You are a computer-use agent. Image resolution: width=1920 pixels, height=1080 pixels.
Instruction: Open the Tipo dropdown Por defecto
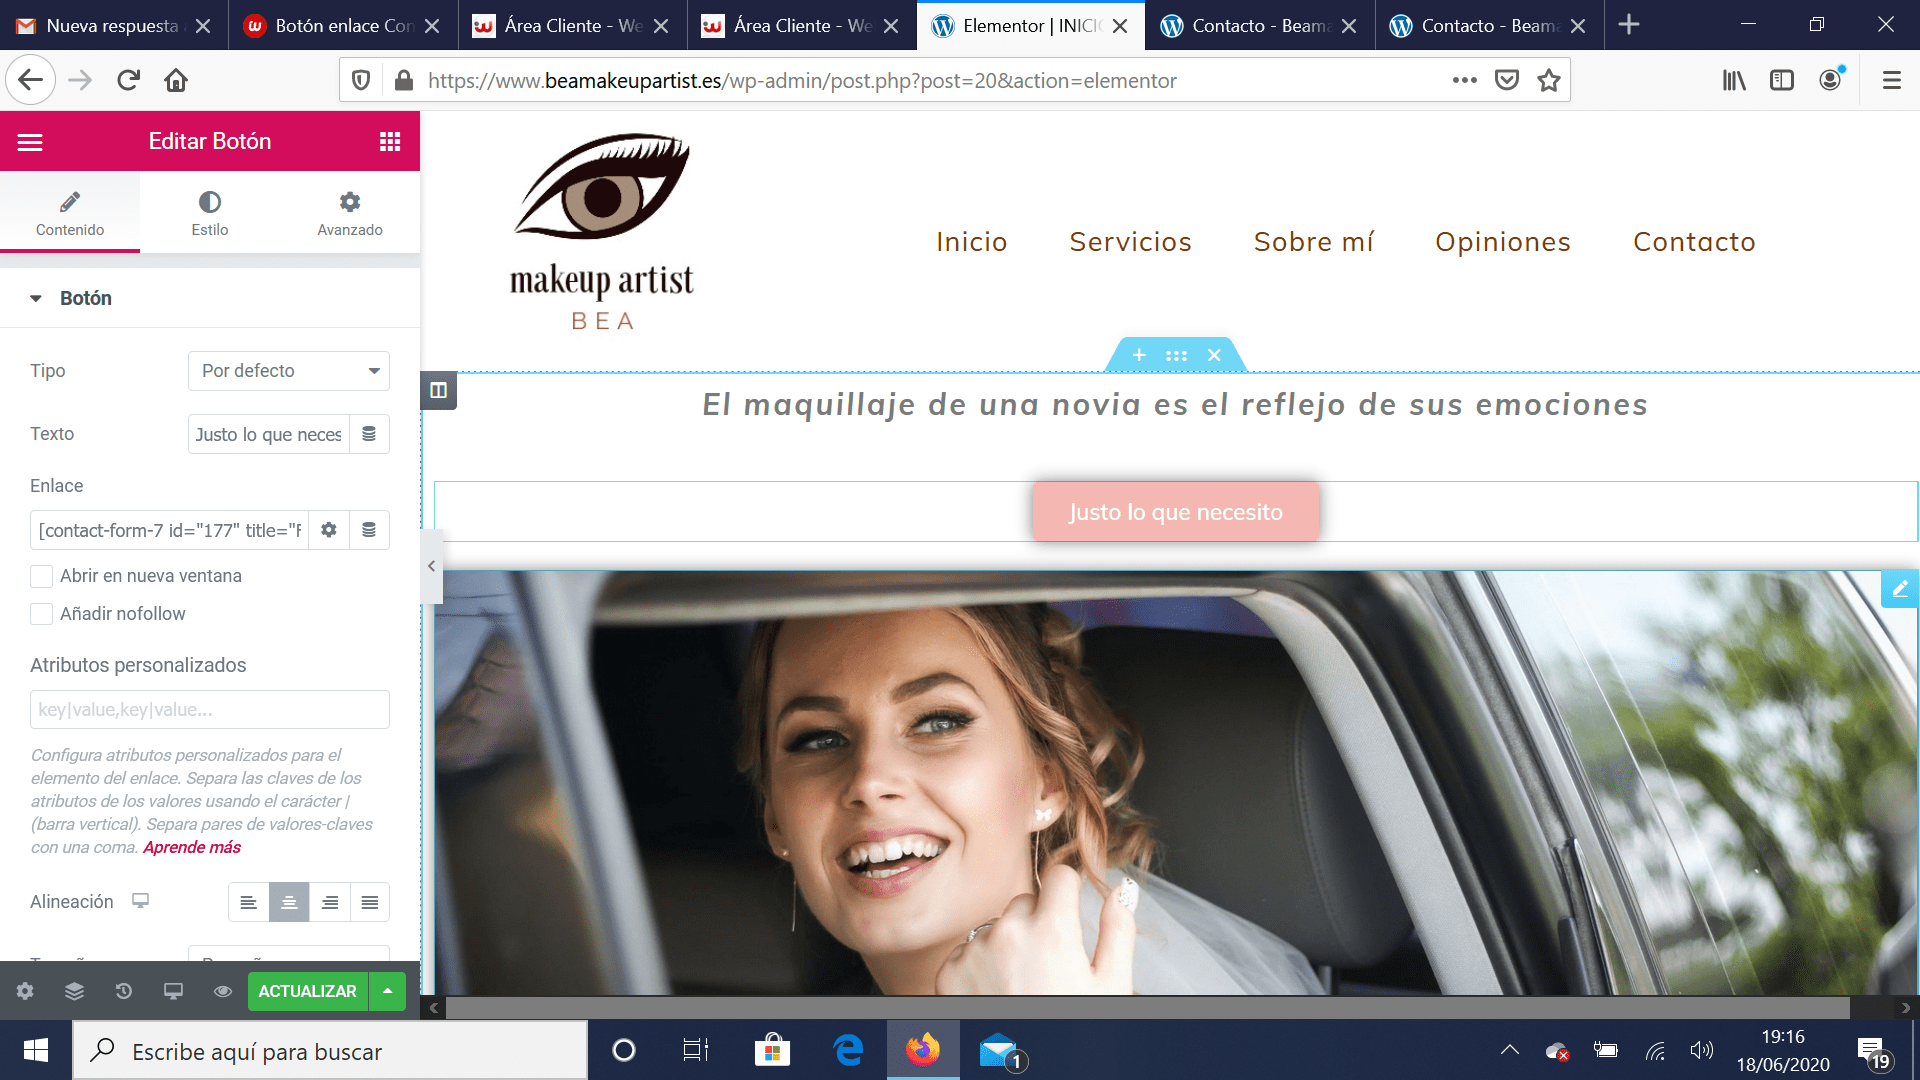pyautogui.click(x=289, y=371)
